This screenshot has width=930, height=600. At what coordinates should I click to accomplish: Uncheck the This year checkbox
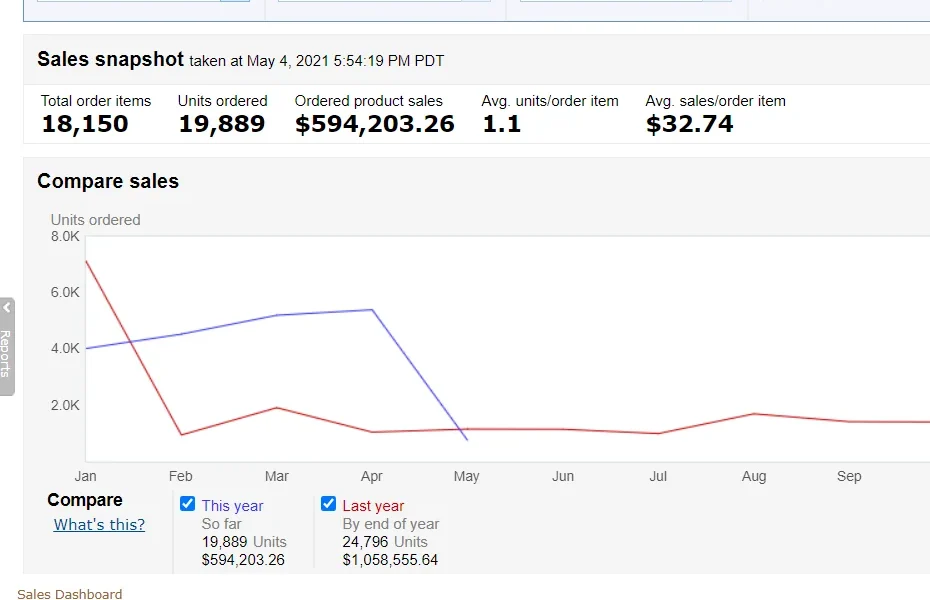coord(187,504)
